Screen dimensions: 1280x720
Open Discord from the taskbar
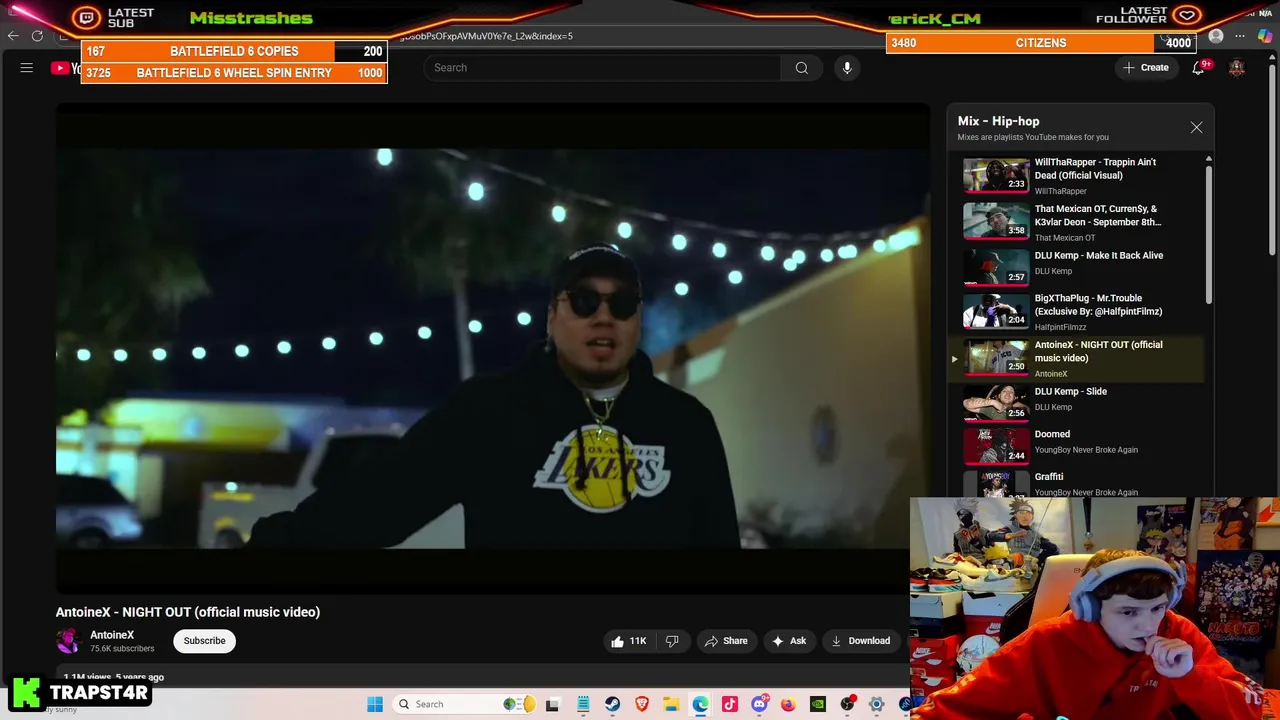point(759,704)
